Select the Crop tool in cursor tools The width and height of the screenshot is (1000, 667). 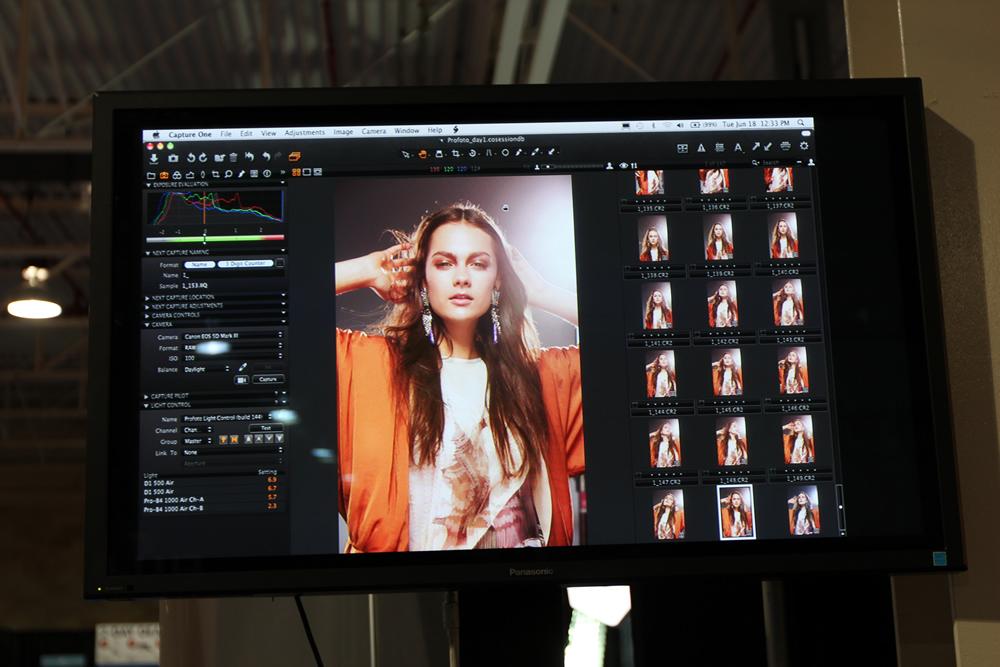(x=455, y=154)
